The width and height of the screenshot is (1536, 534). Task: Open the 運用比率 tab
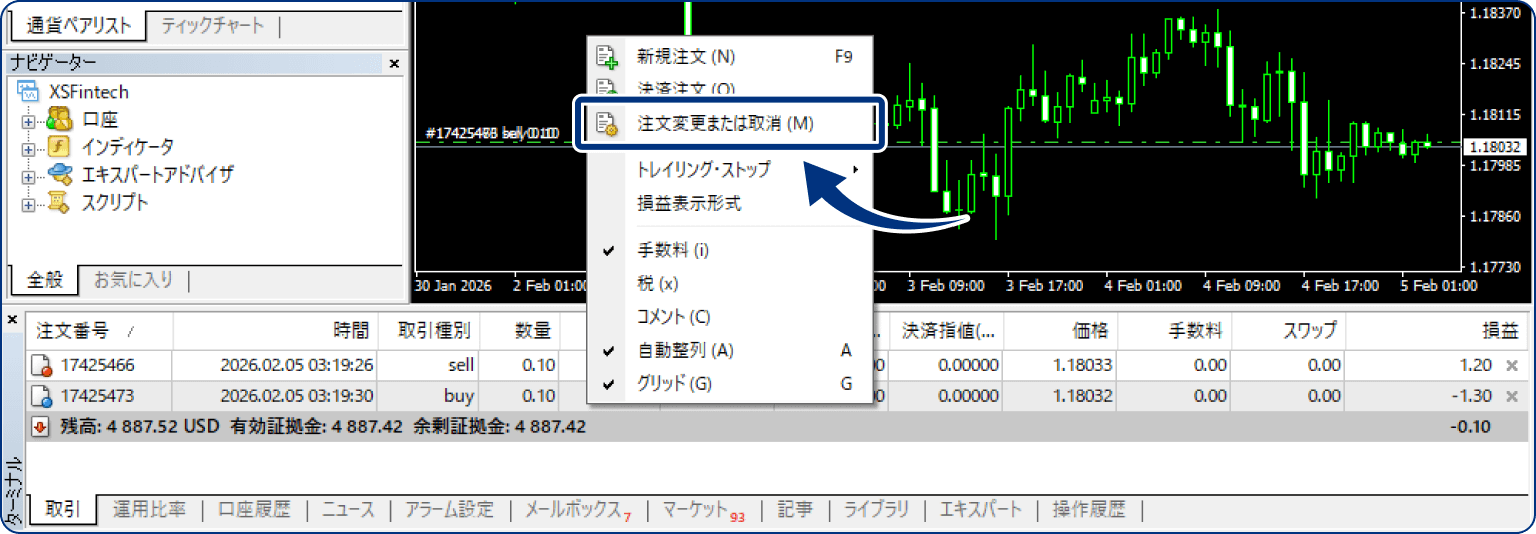coord(149,510)
